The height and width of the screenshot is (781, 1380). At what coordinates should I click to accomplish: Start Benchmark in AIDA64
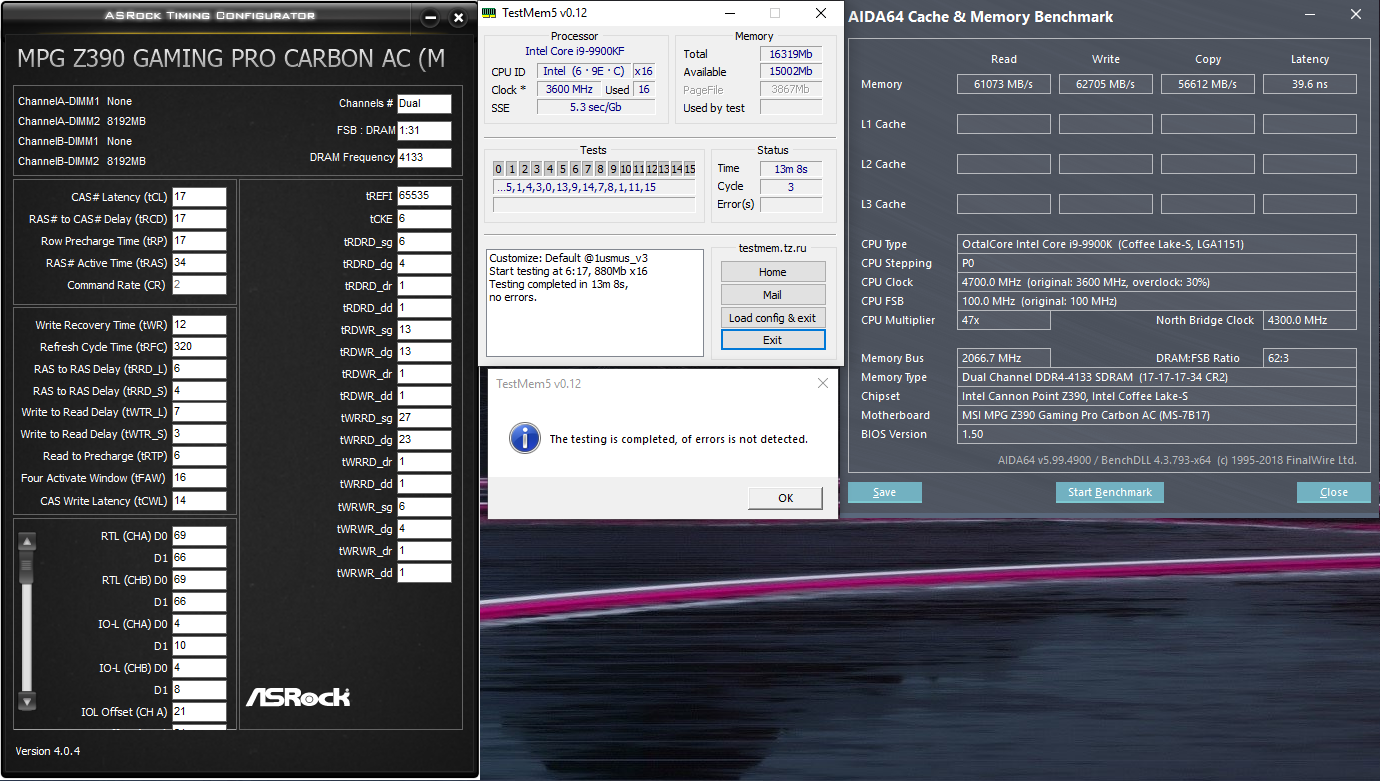[1110, 492]
